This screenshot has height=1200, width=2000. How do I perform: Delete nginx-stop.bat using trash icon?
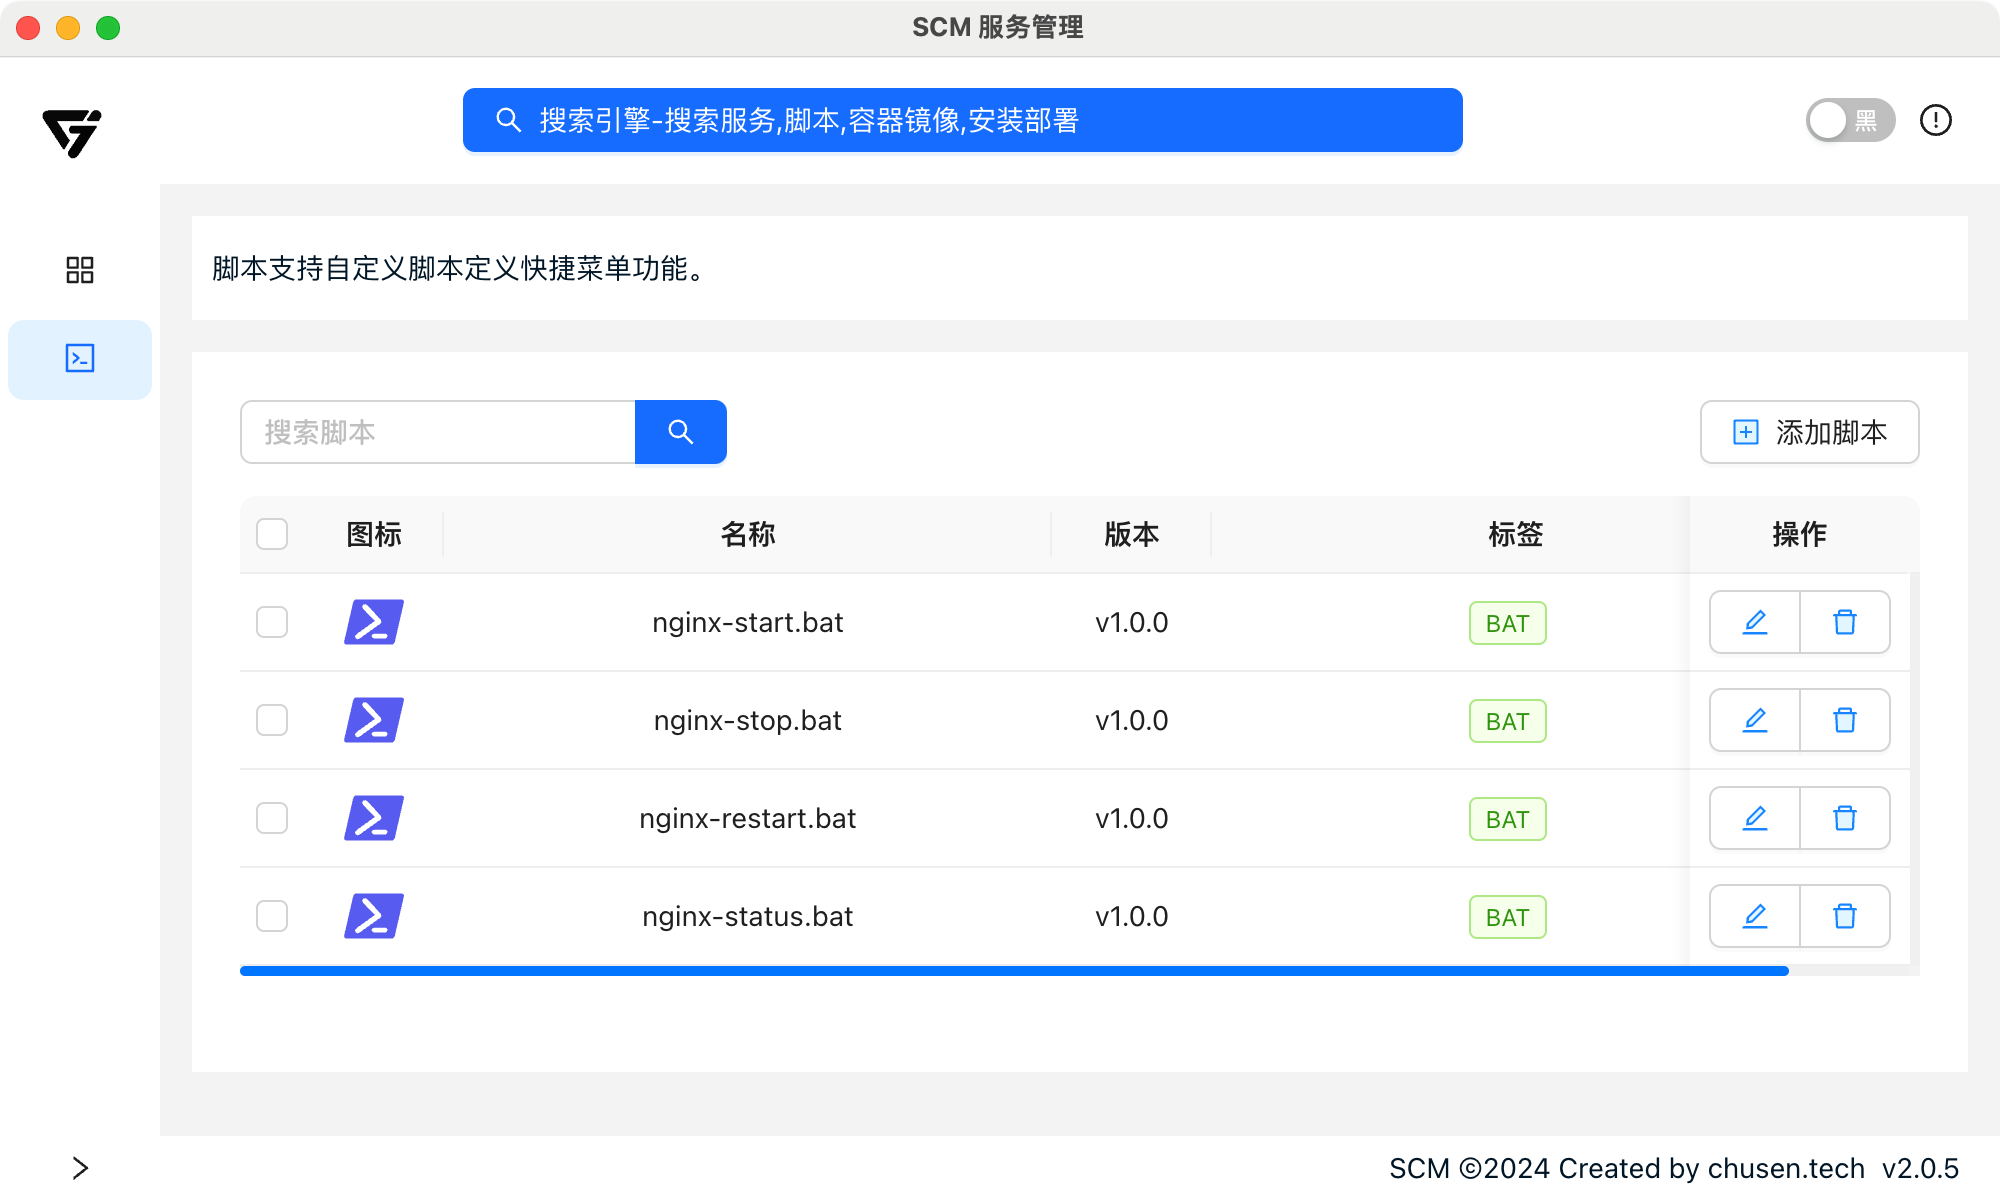(1844, 720)
